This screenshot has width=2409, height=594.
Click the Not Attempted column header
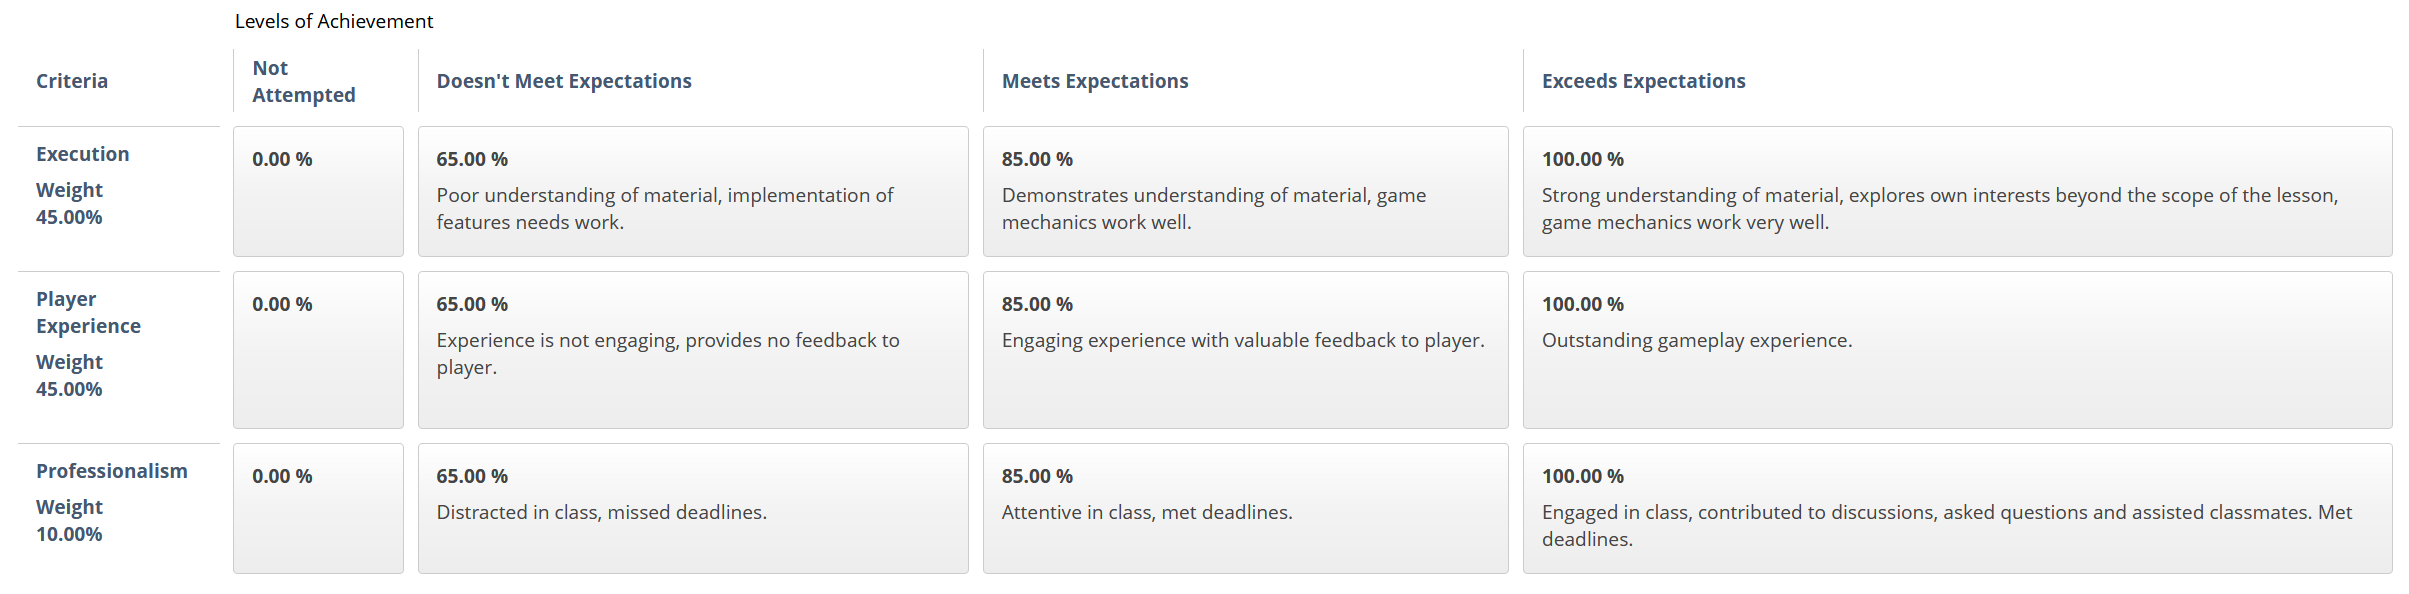304,81
